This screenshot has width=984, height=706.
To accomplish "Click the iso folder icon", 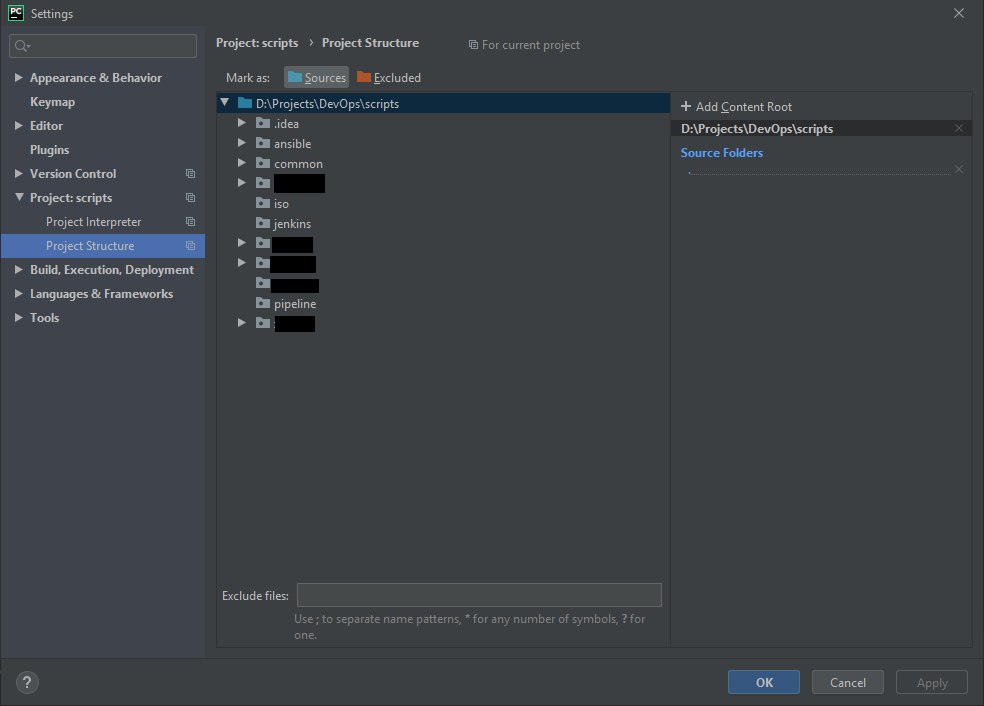I will tap(263, 203).
